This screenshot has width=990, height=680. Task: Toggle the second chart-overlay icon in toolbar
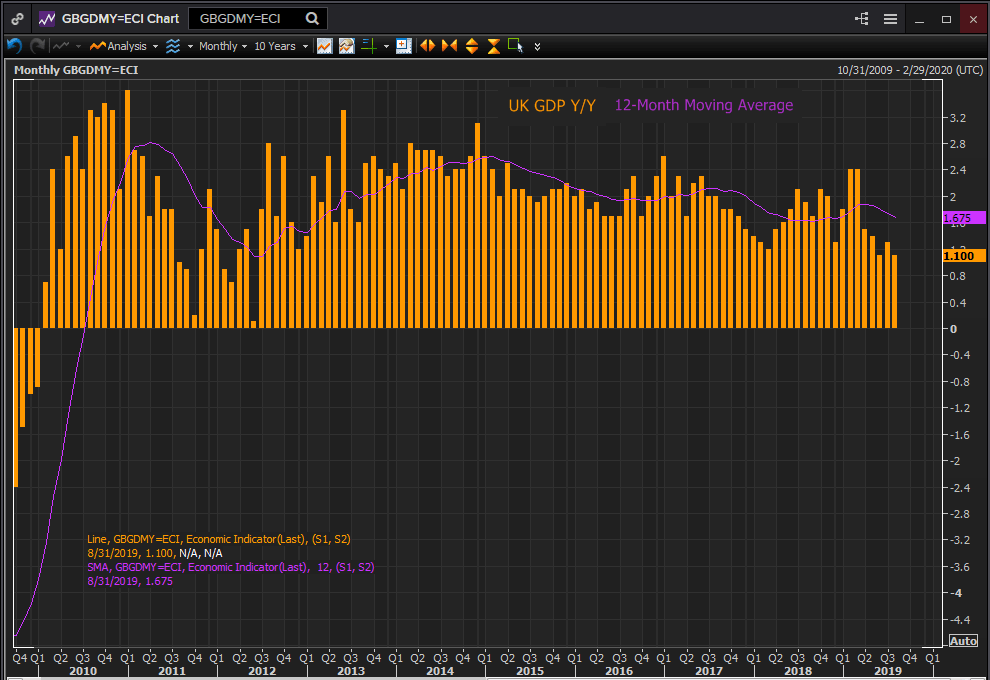point(346,46)
